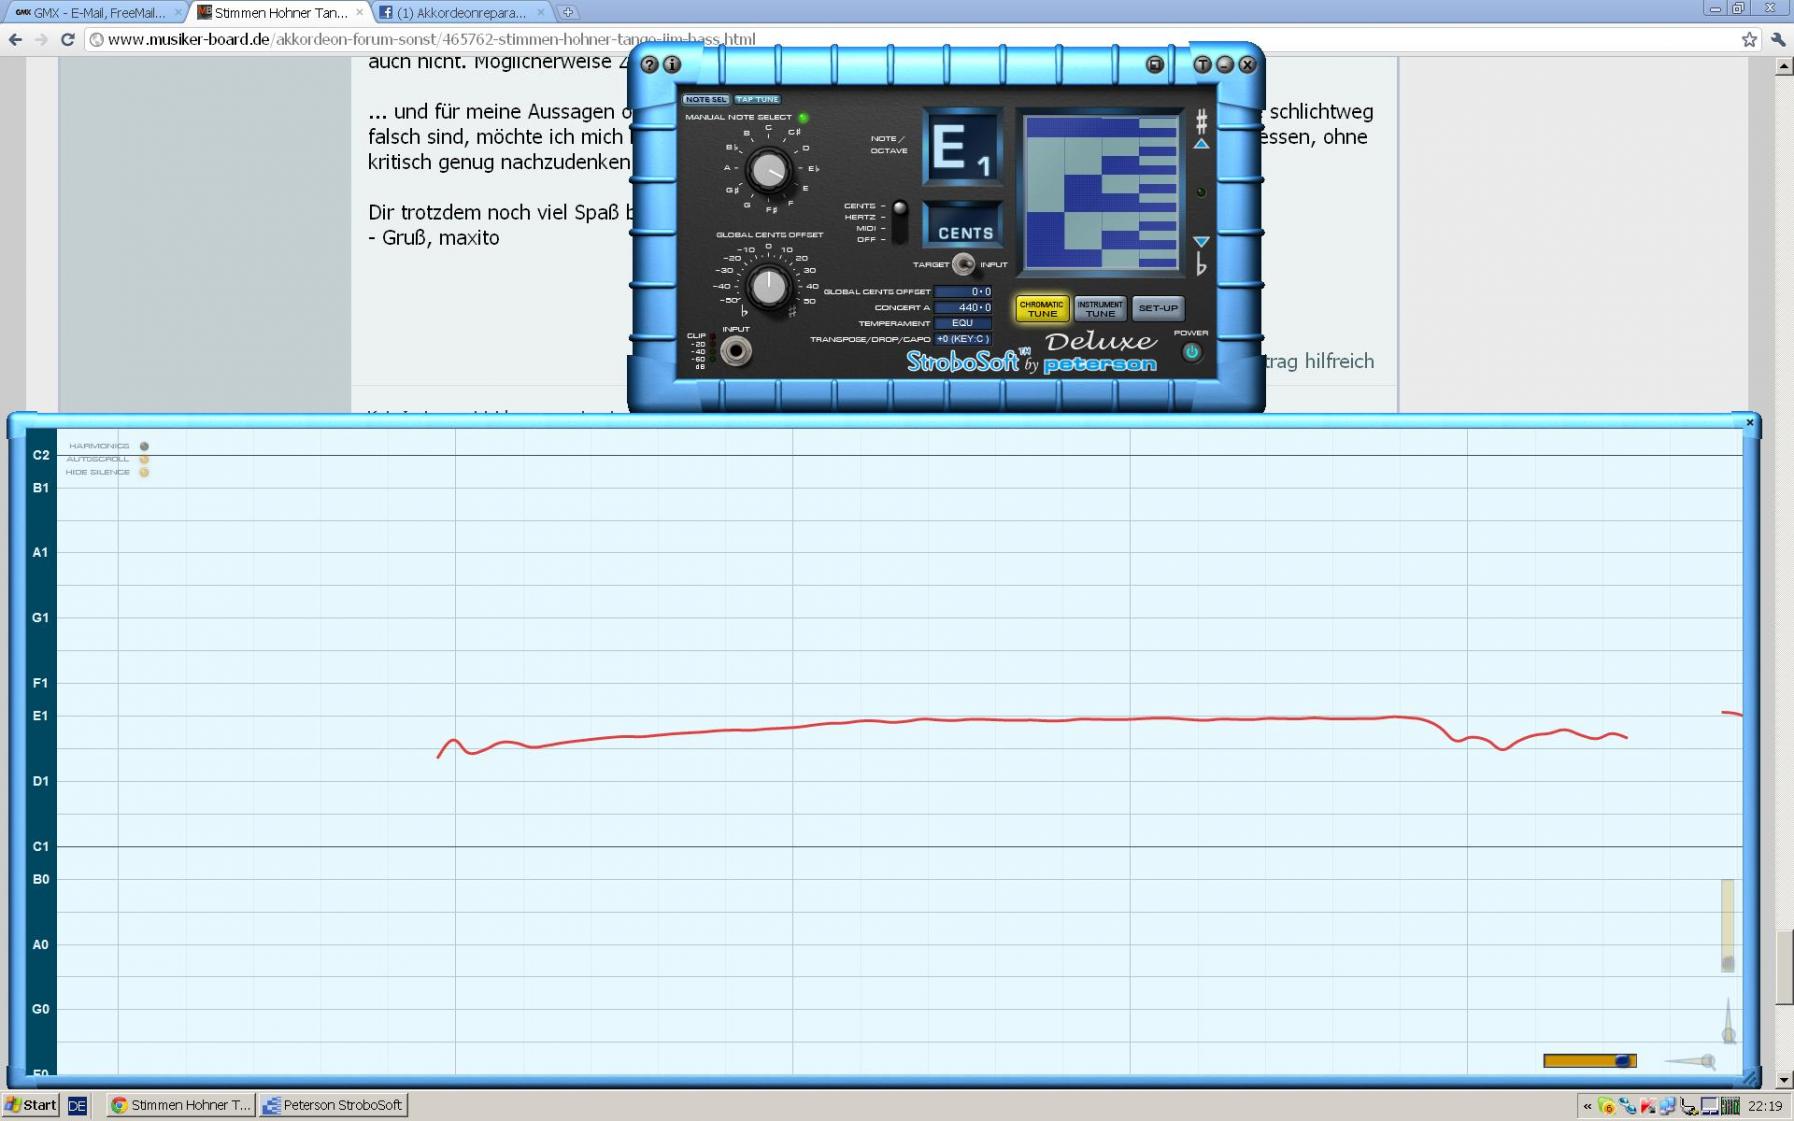The height and width of the screenshot is (1121, 1794).
Task: Click the E1 note label on graph axis
Action: point(40,716)
